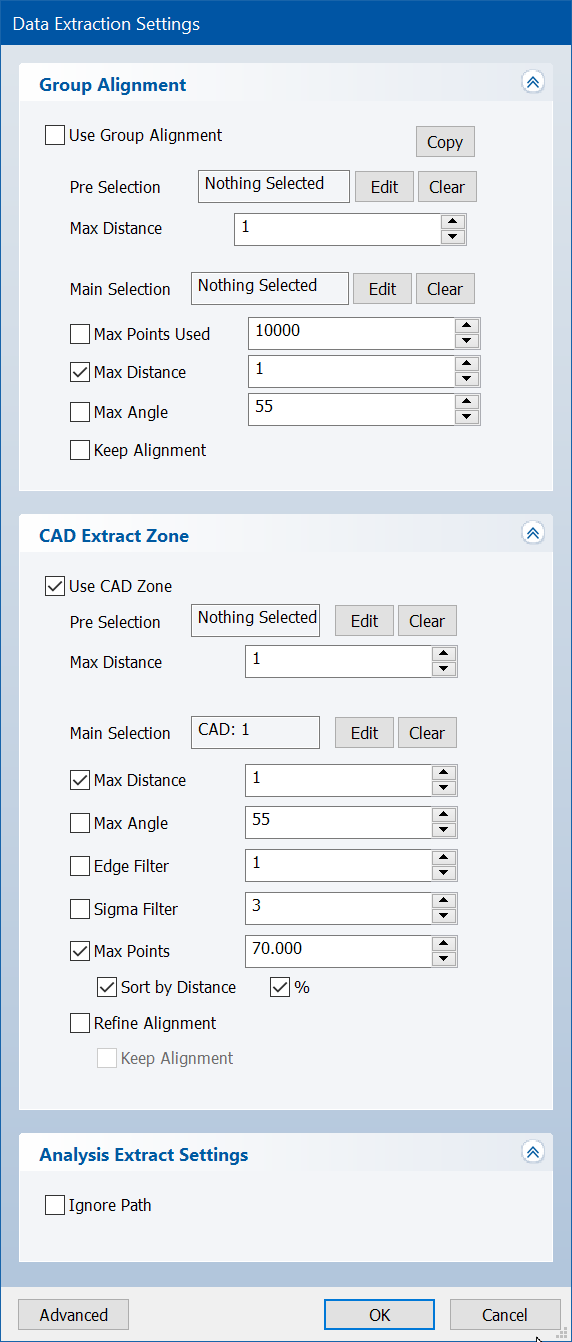Click the Copy button in Group Alignment
The width and height of the screenshot is (572, 1342).
445,142
